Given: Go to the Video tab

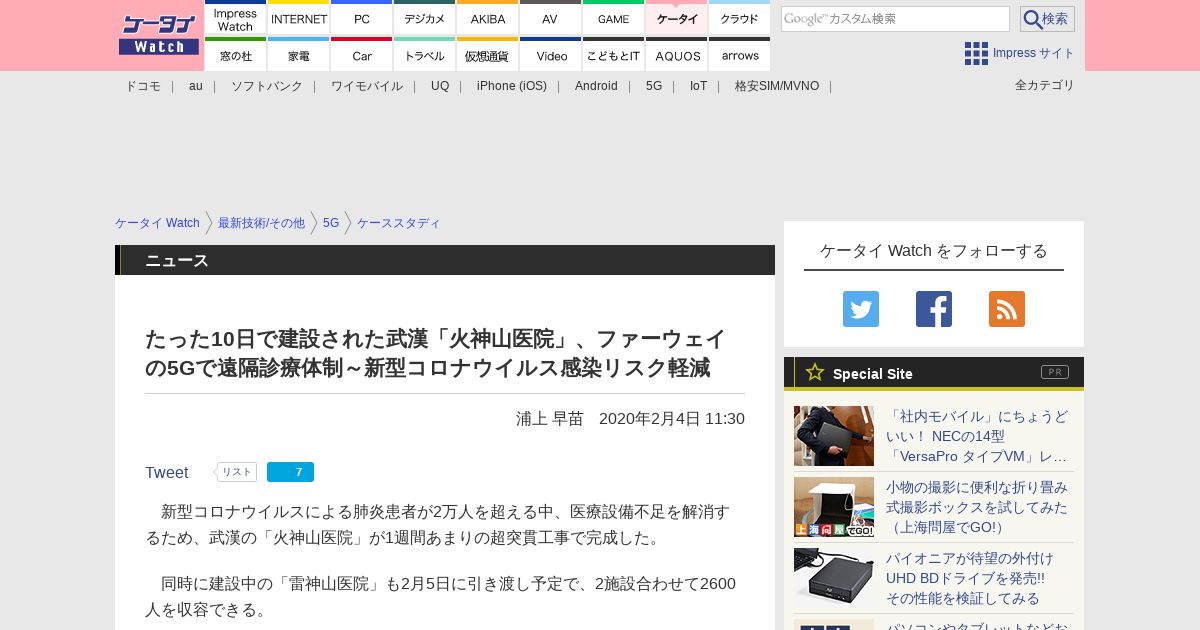Looking at the screenshot, I should (x=551, y=54).
